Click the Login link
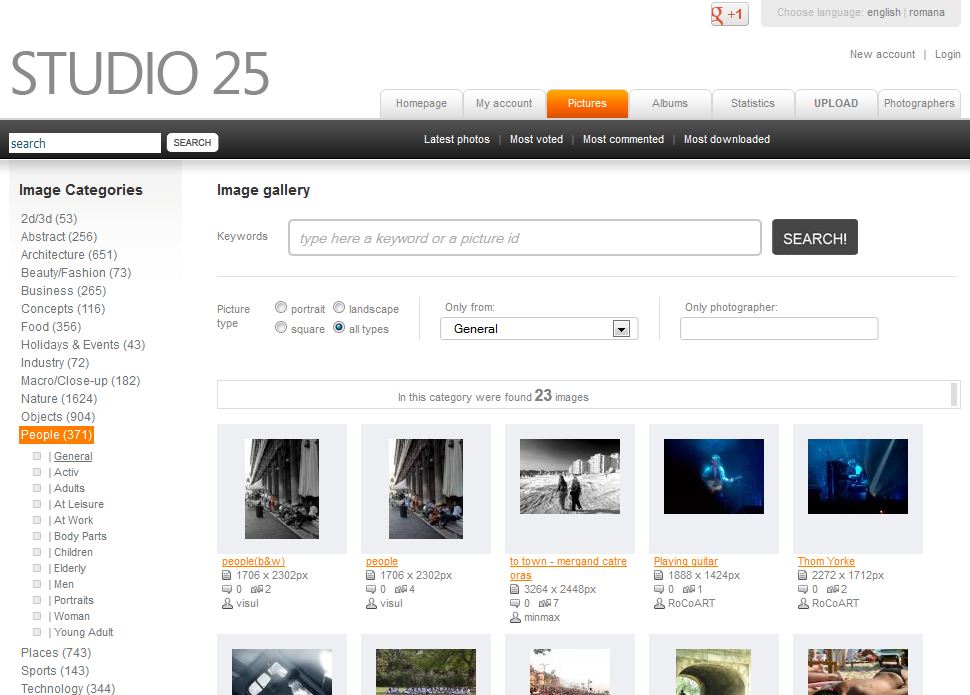 coord(948,54)
